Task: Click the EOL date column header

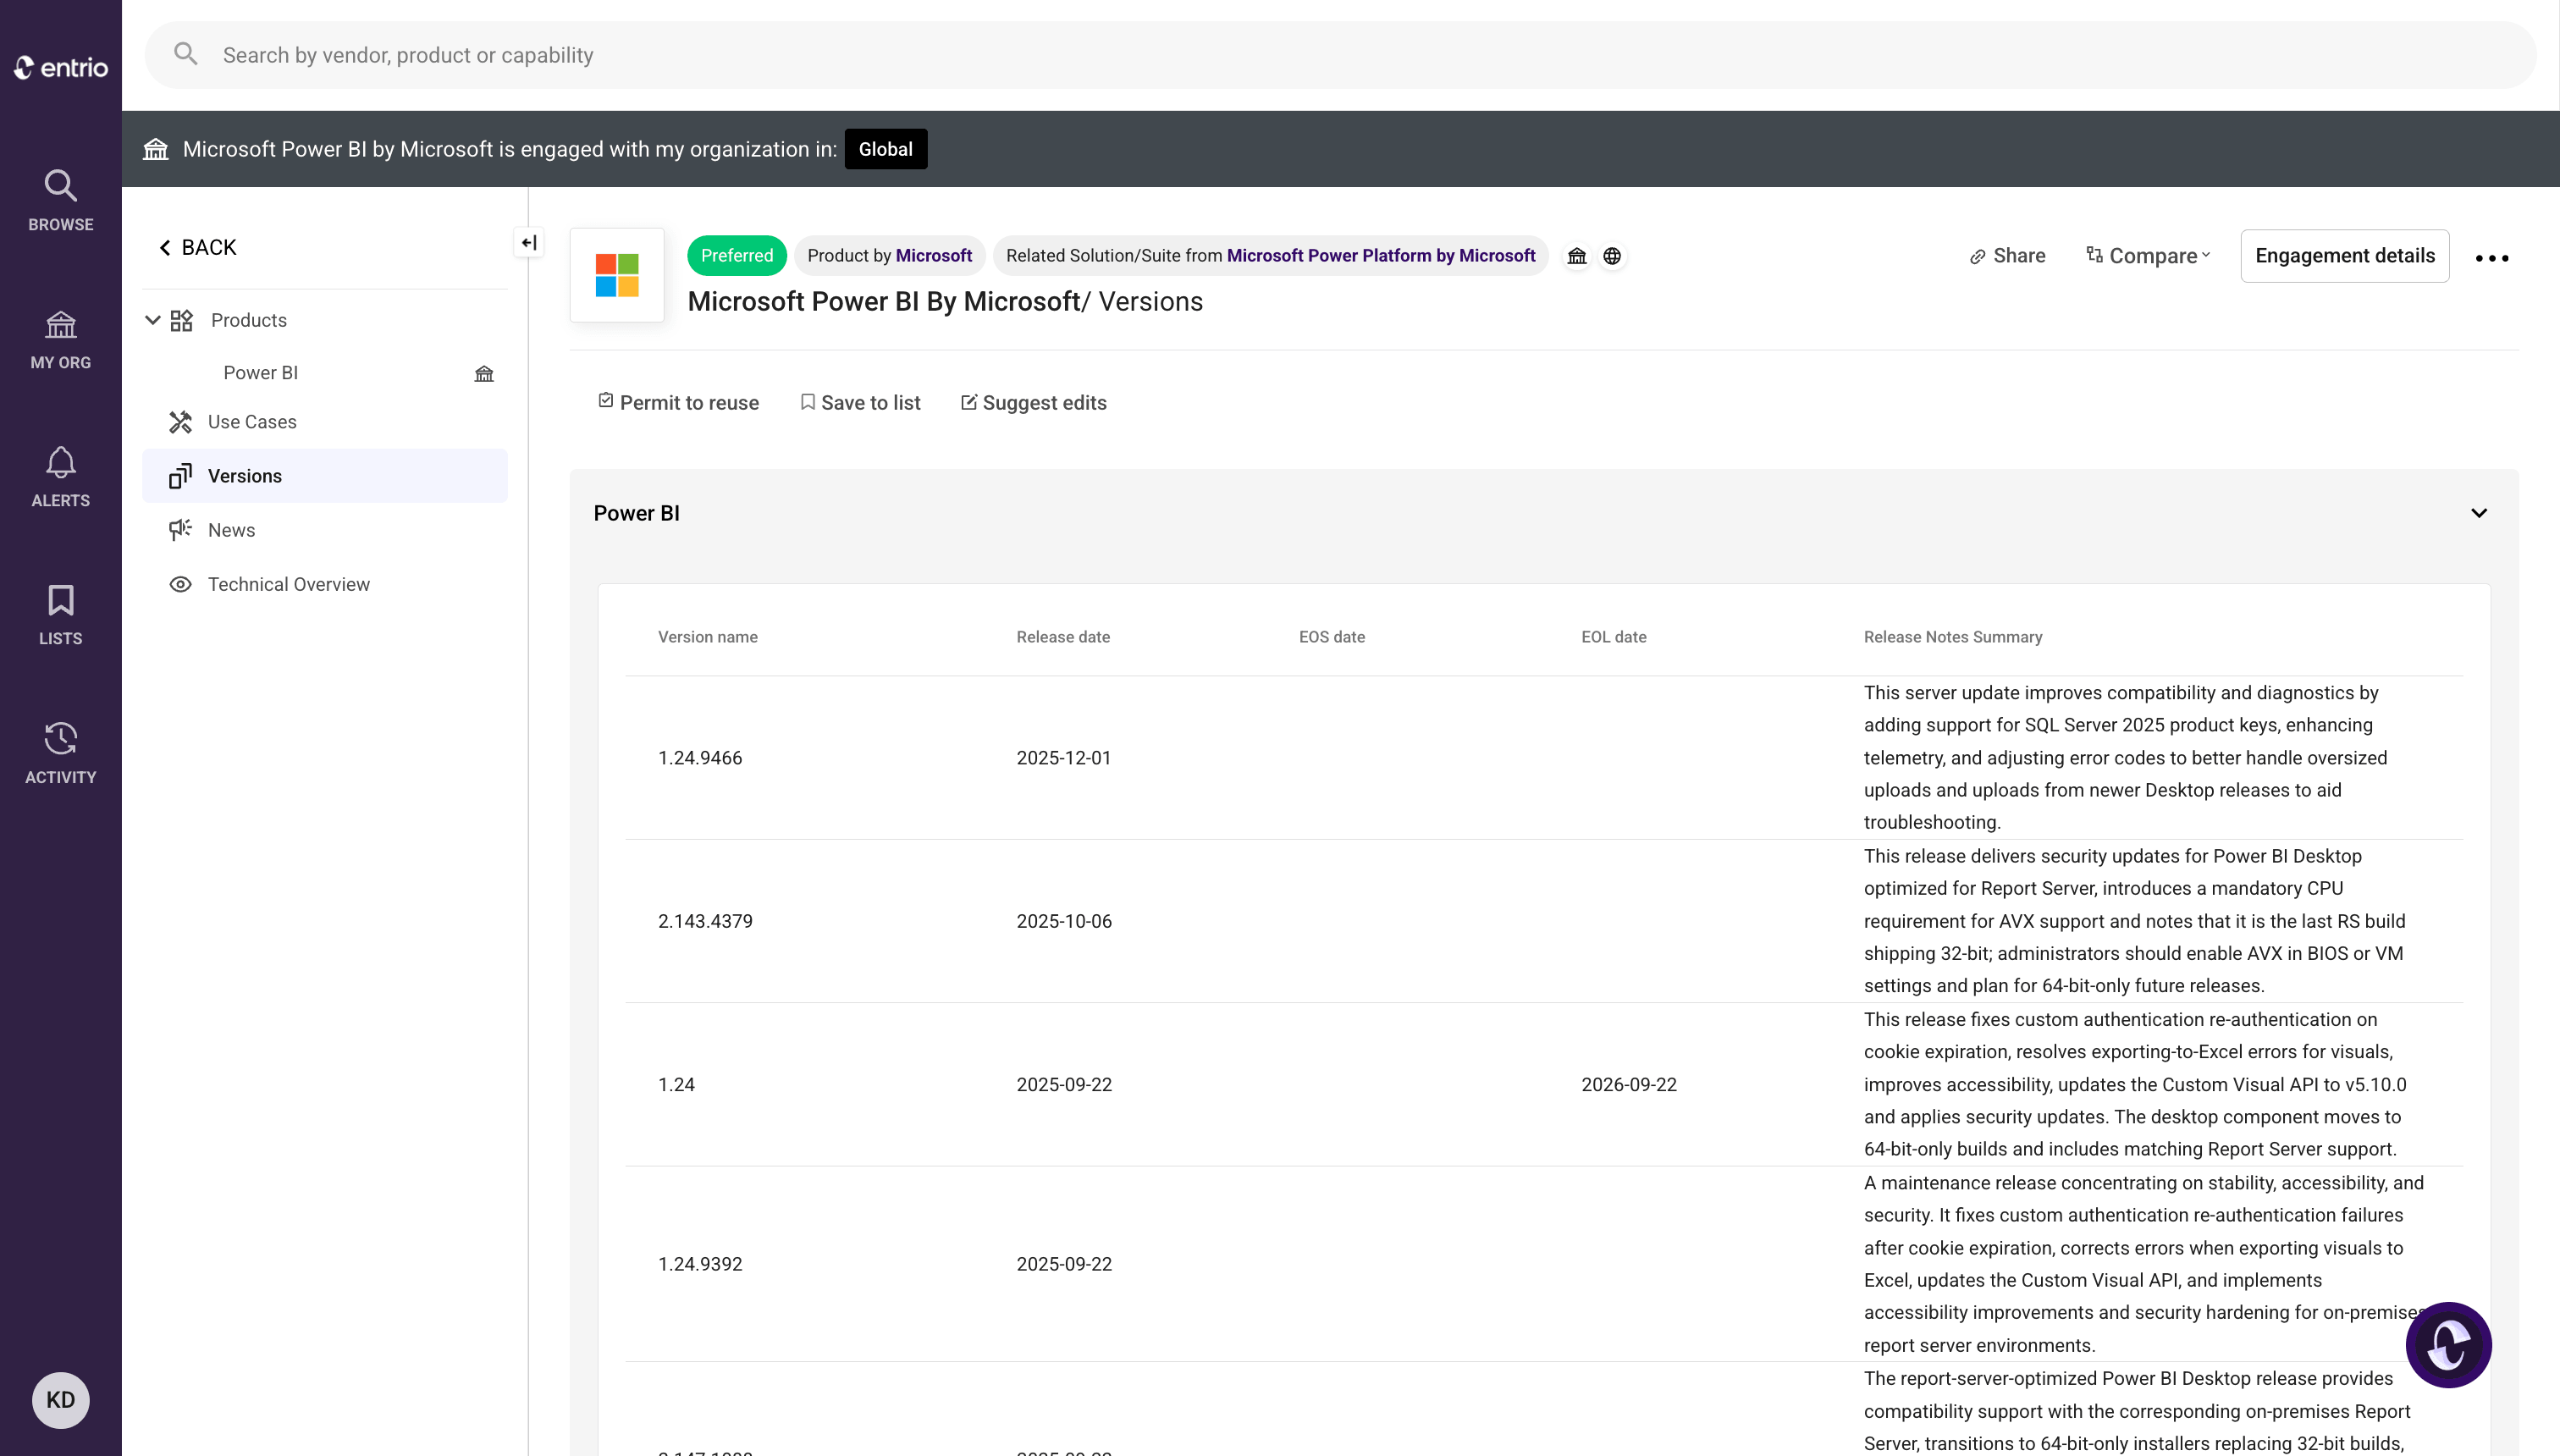Action: tap(1614, 637)
